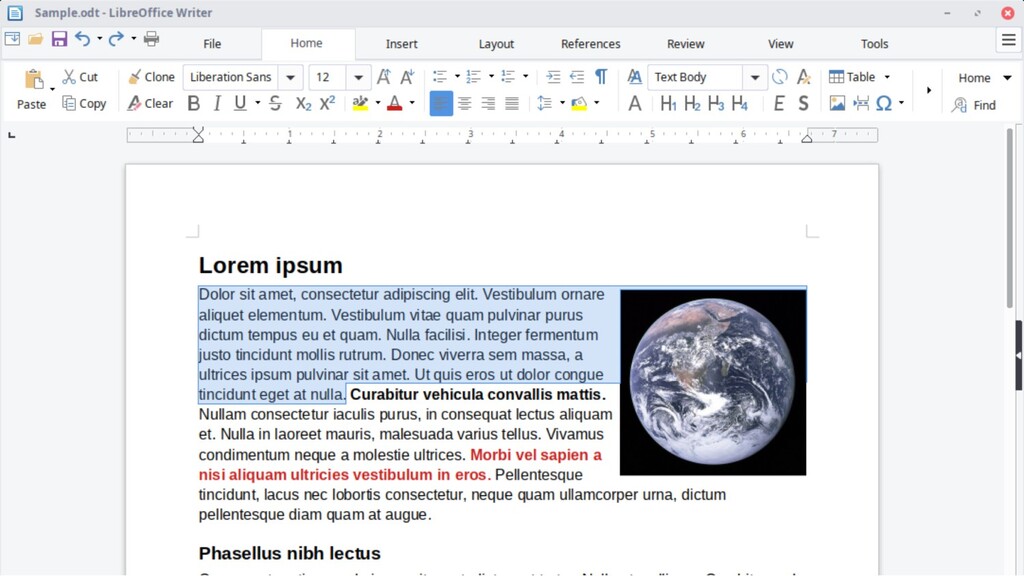Insert special character omega

coord(884,103)
